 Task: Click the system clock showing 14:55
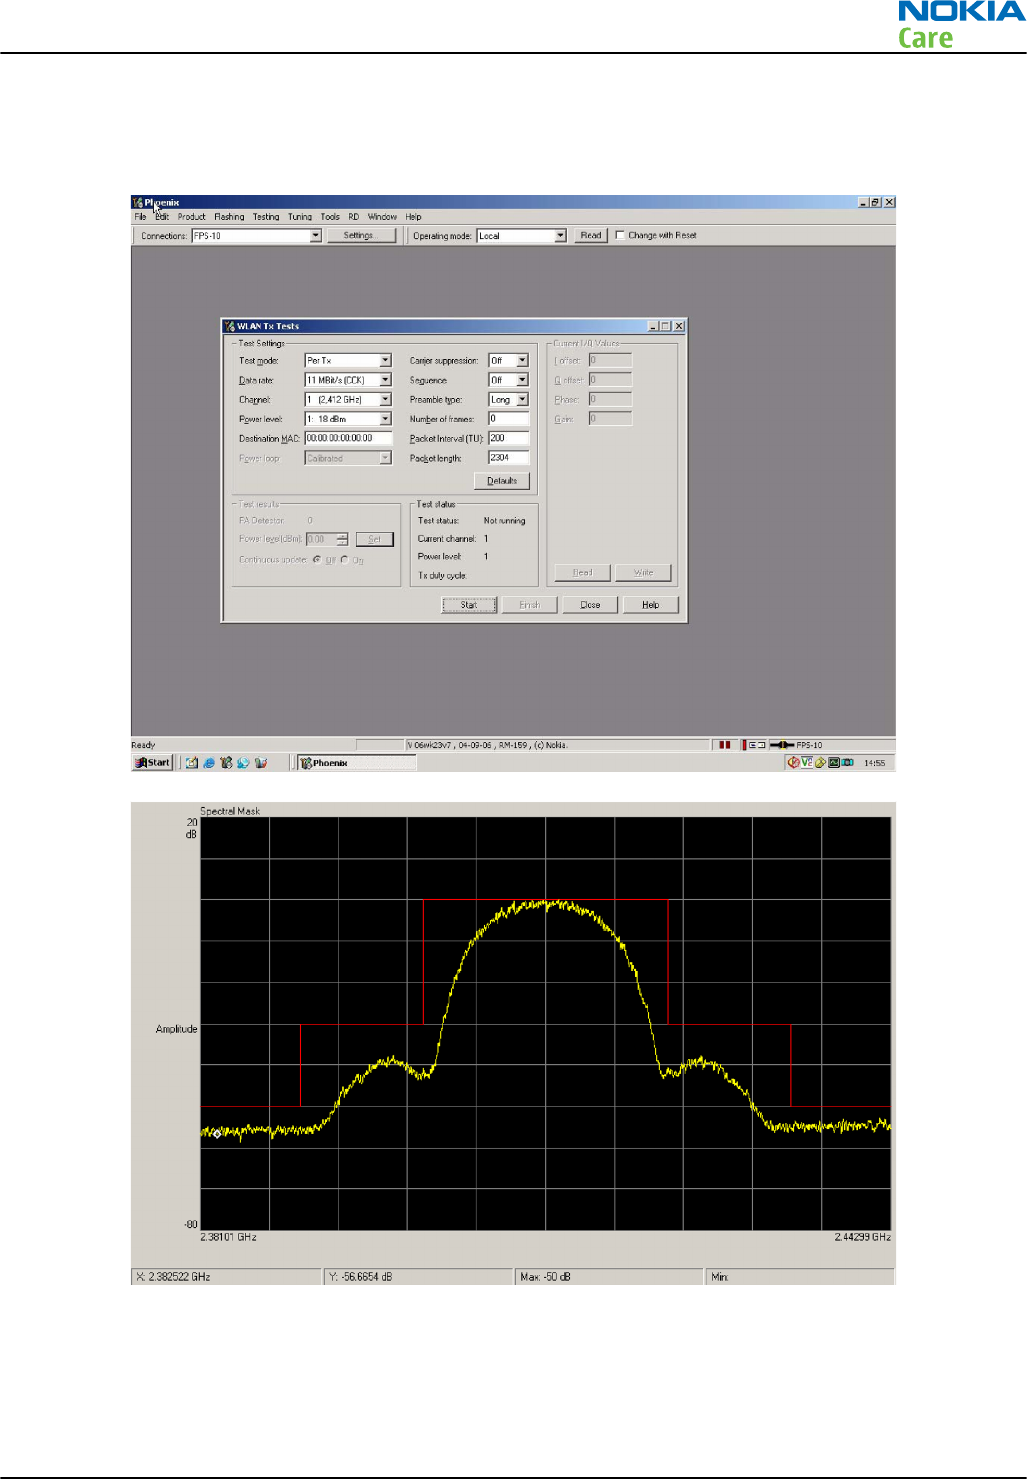tap(875, 763)
